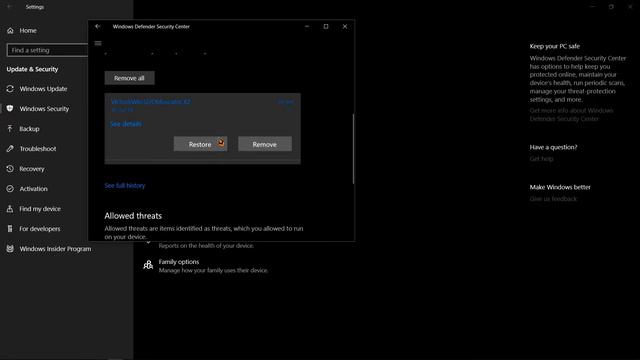Click the Home house icon

[10, 31]
